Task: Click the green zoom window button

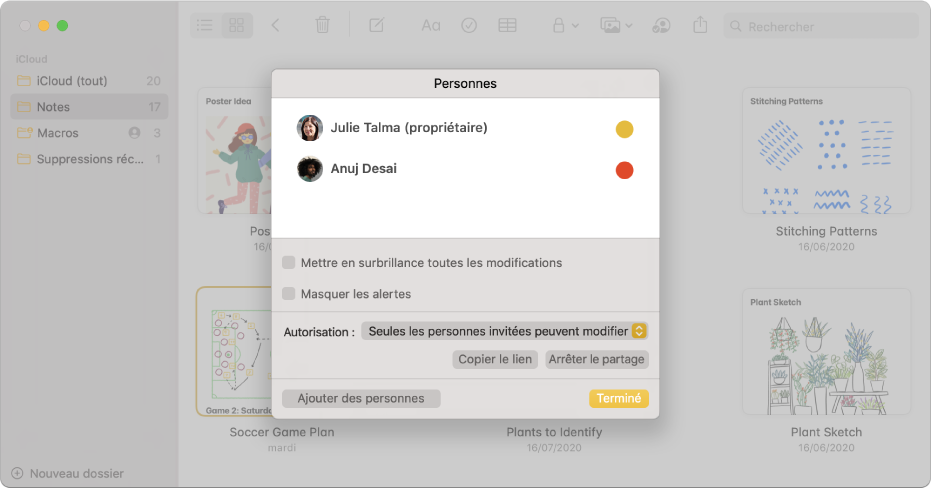Action: click(62, 26)
